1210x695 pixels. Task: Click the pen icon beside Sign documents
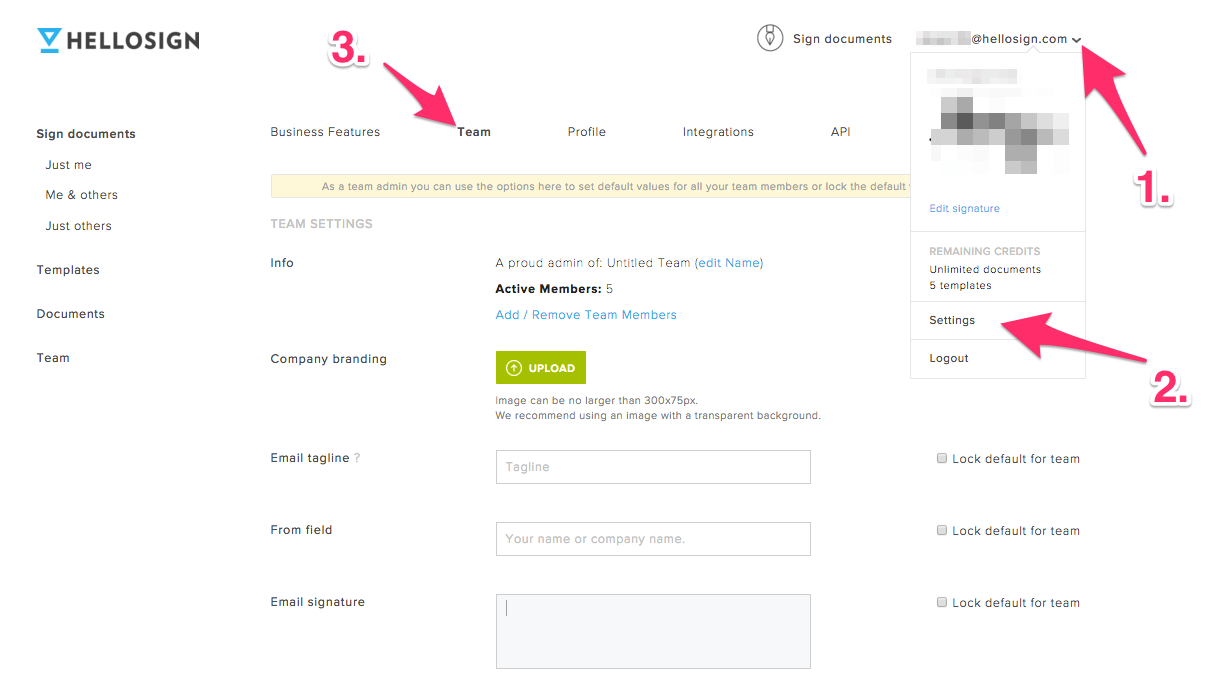coord(769,39)
